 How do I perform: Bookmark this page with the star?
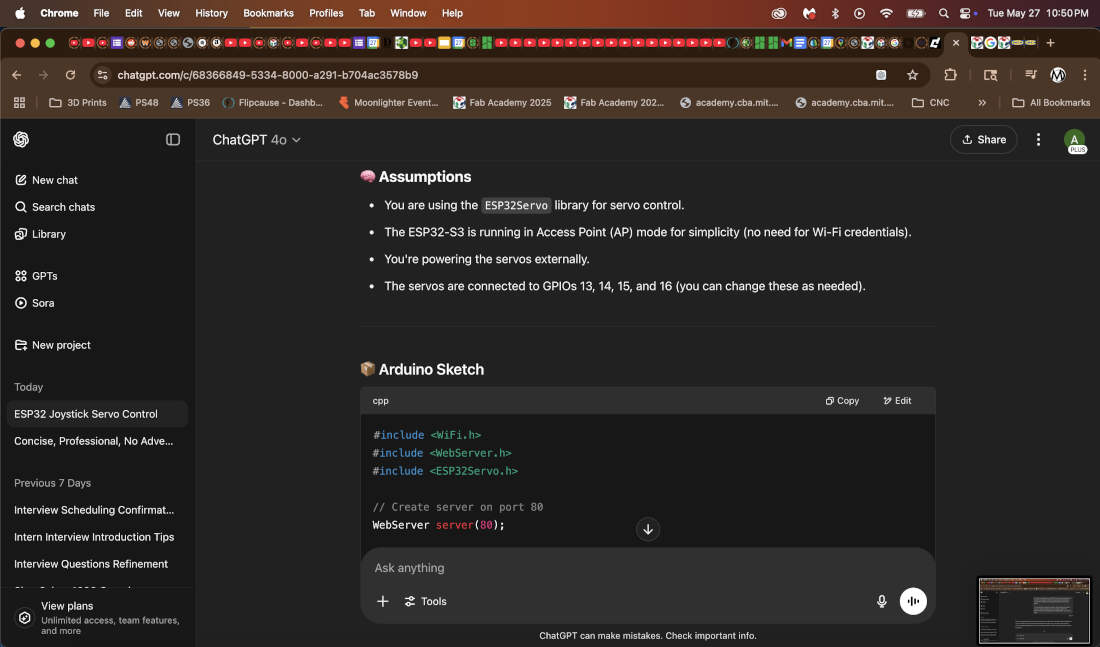[912, 75]
